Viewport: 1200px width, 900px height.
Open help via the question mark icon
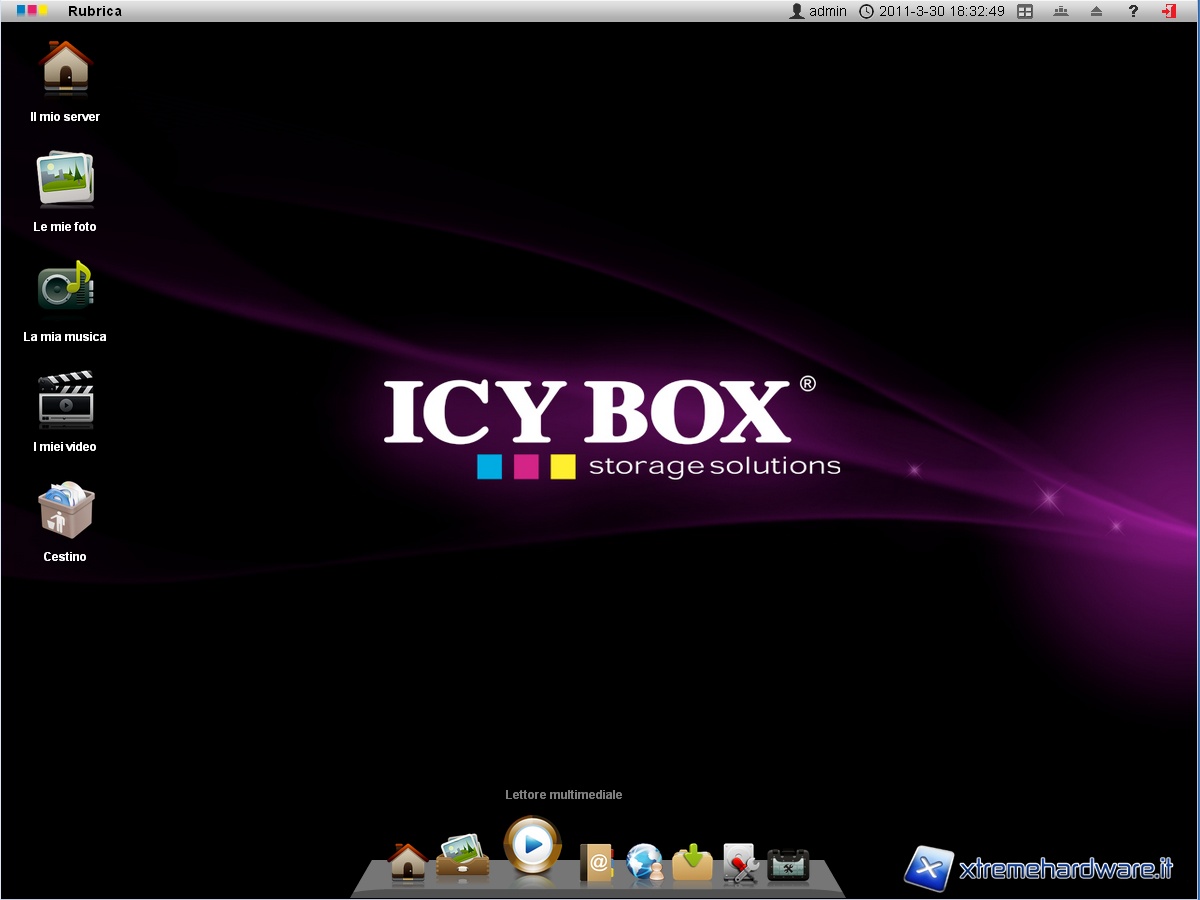click(x=1133, y=11)
